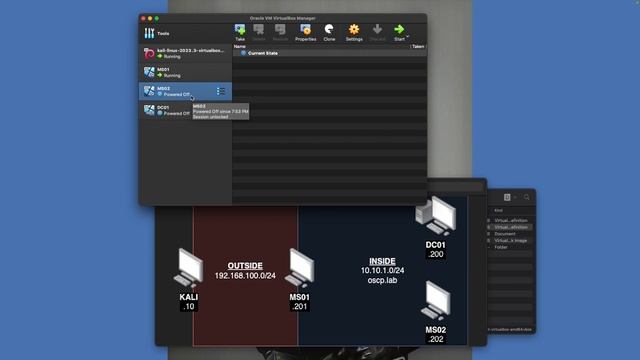Select the highlighted Virtual definition row in Finder
Screen dimensions: 640x360
click(x=511, y=227)
